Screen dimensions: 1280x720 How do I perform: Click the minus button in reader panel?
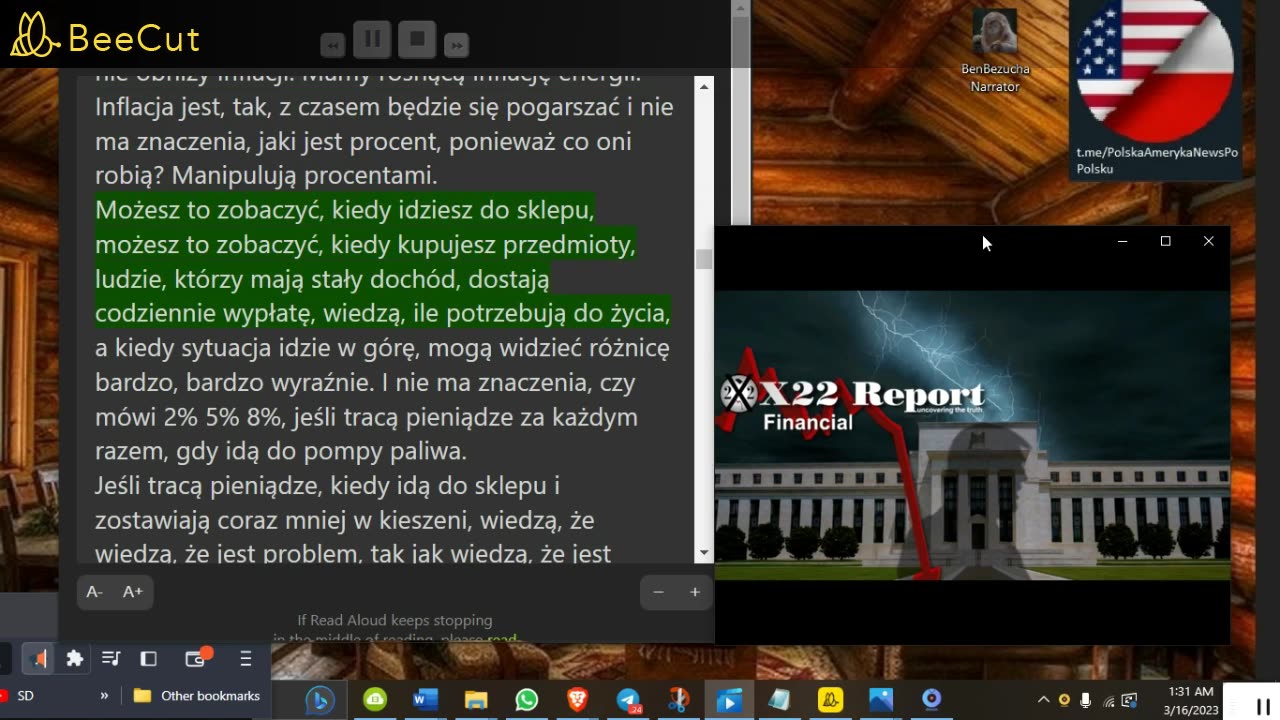[658, 592]
